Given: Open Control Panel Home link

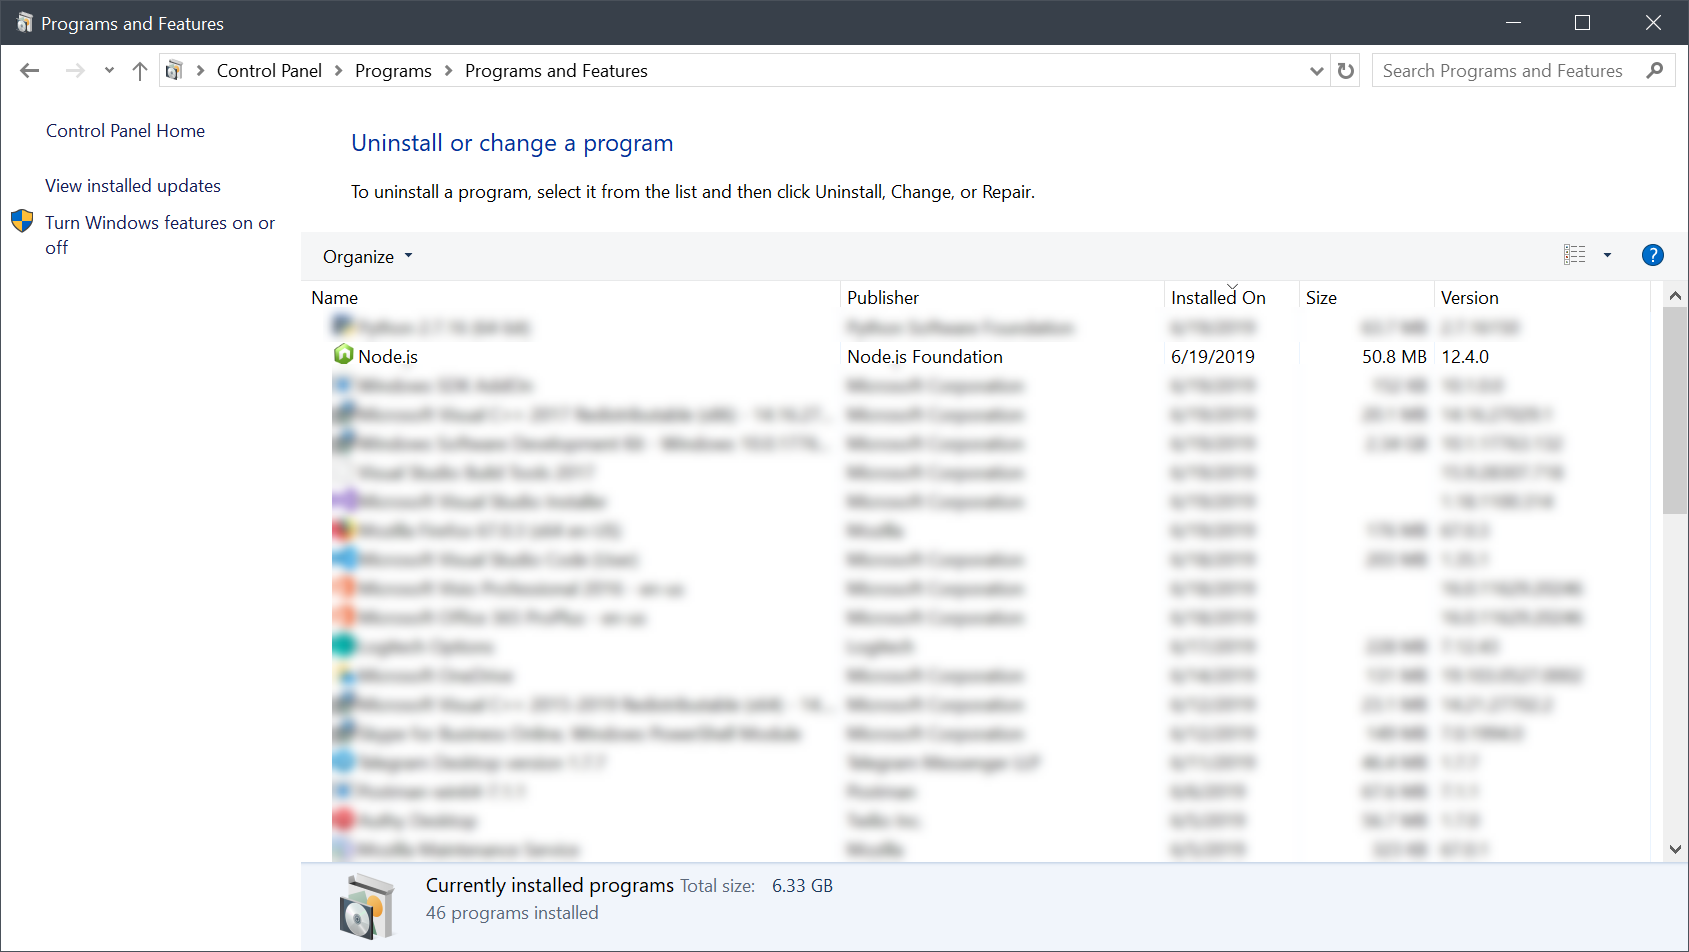Looking at the screenshot, I should click(x=125, y=131).
